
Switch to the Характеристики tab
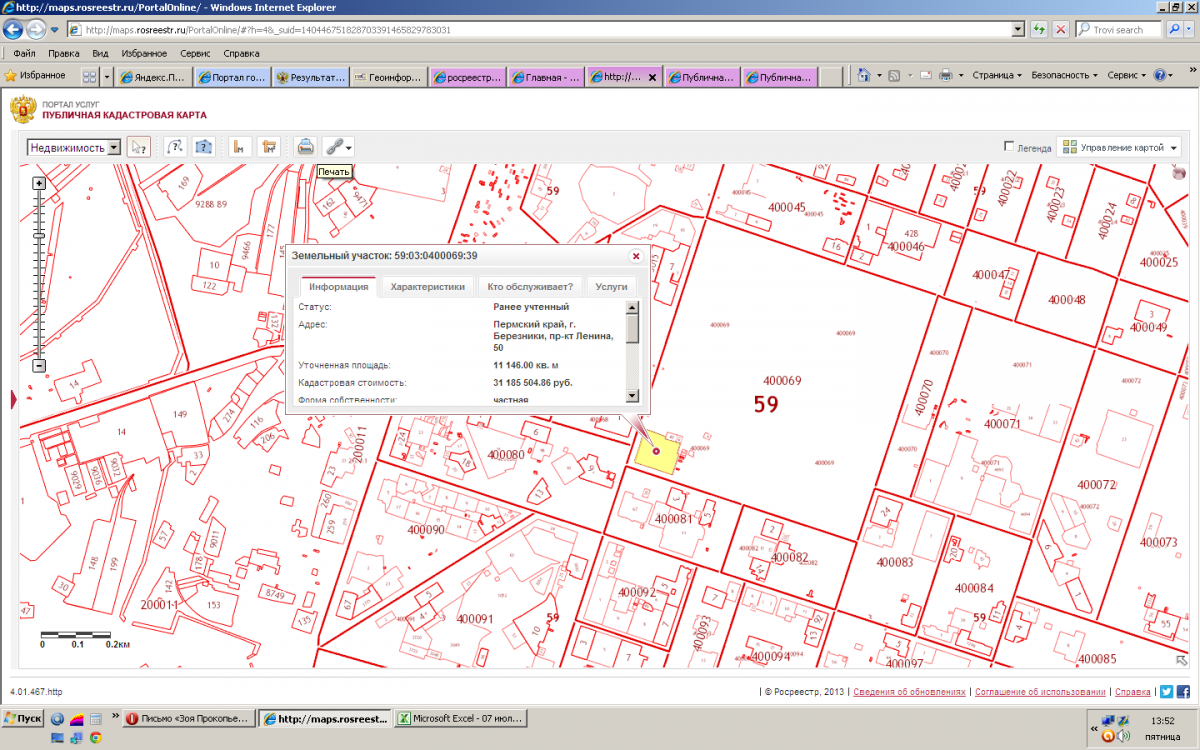[427, 287]
